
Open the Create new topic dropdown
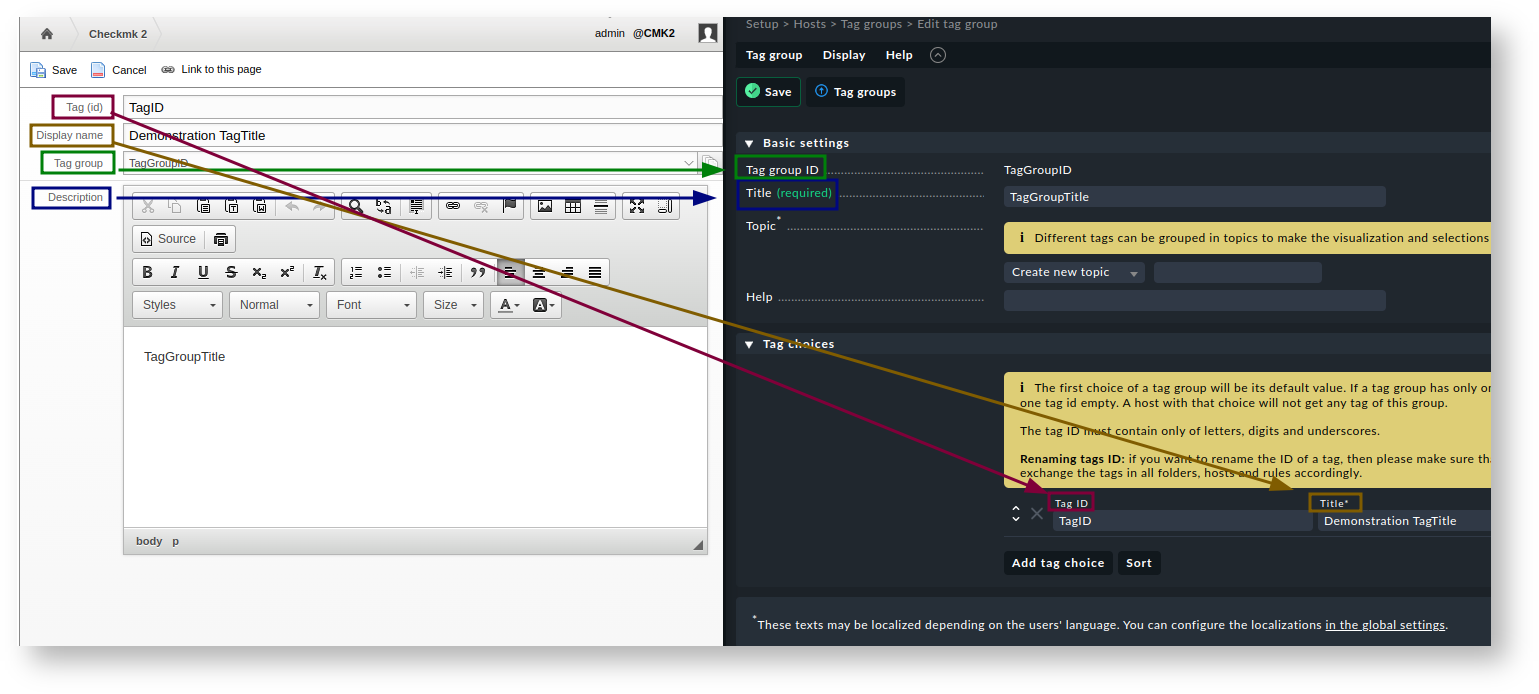pos(1074,272)
